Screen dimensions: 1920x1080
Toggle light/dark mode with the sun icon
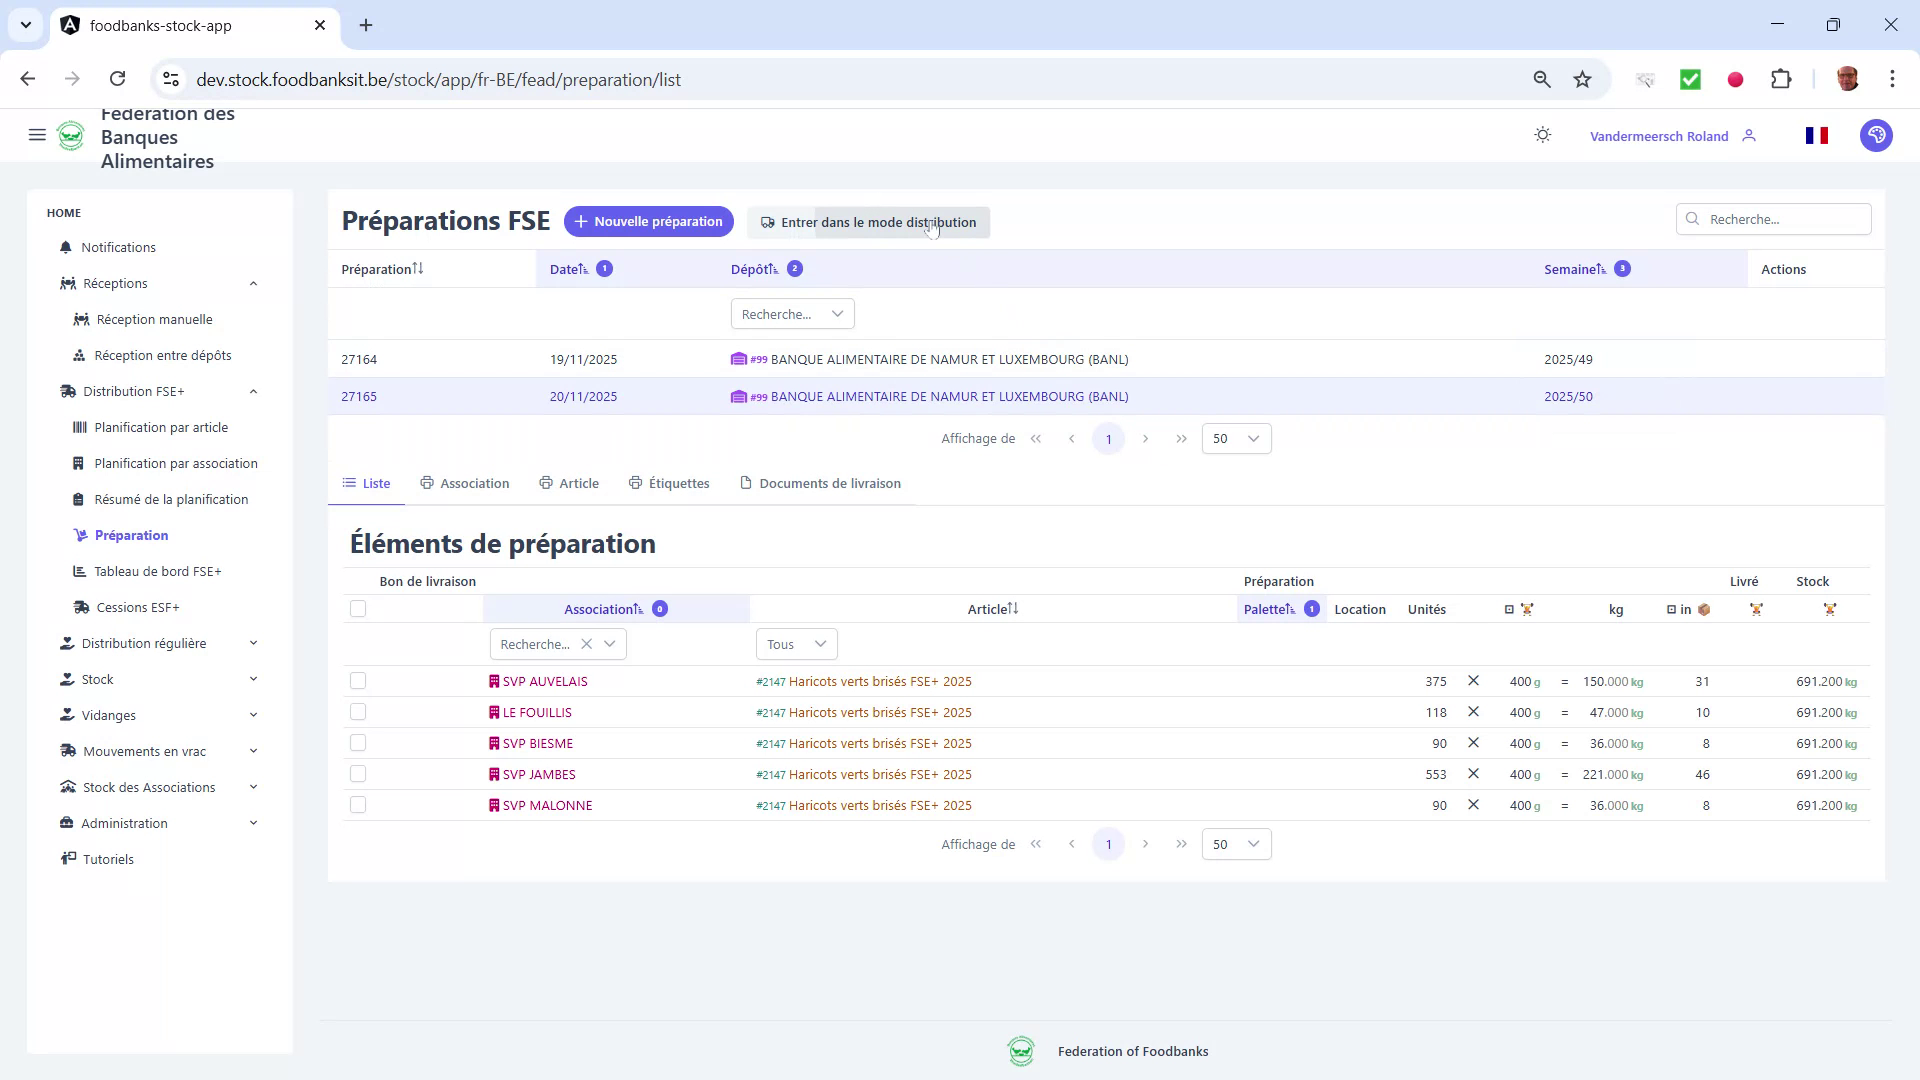(x=1541, y=135)
